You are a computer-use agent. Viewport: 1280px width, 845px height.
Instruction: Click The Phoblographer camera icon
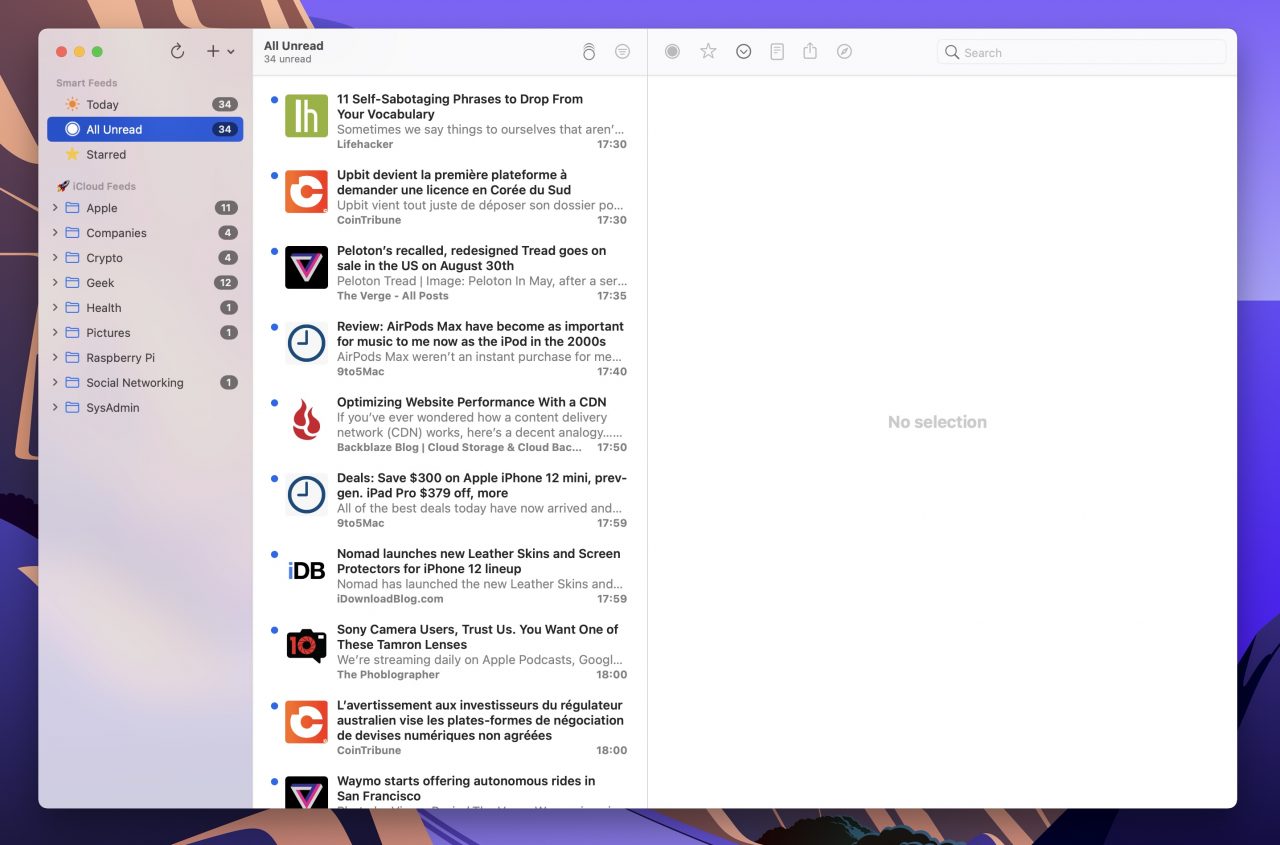pos(306,646)
